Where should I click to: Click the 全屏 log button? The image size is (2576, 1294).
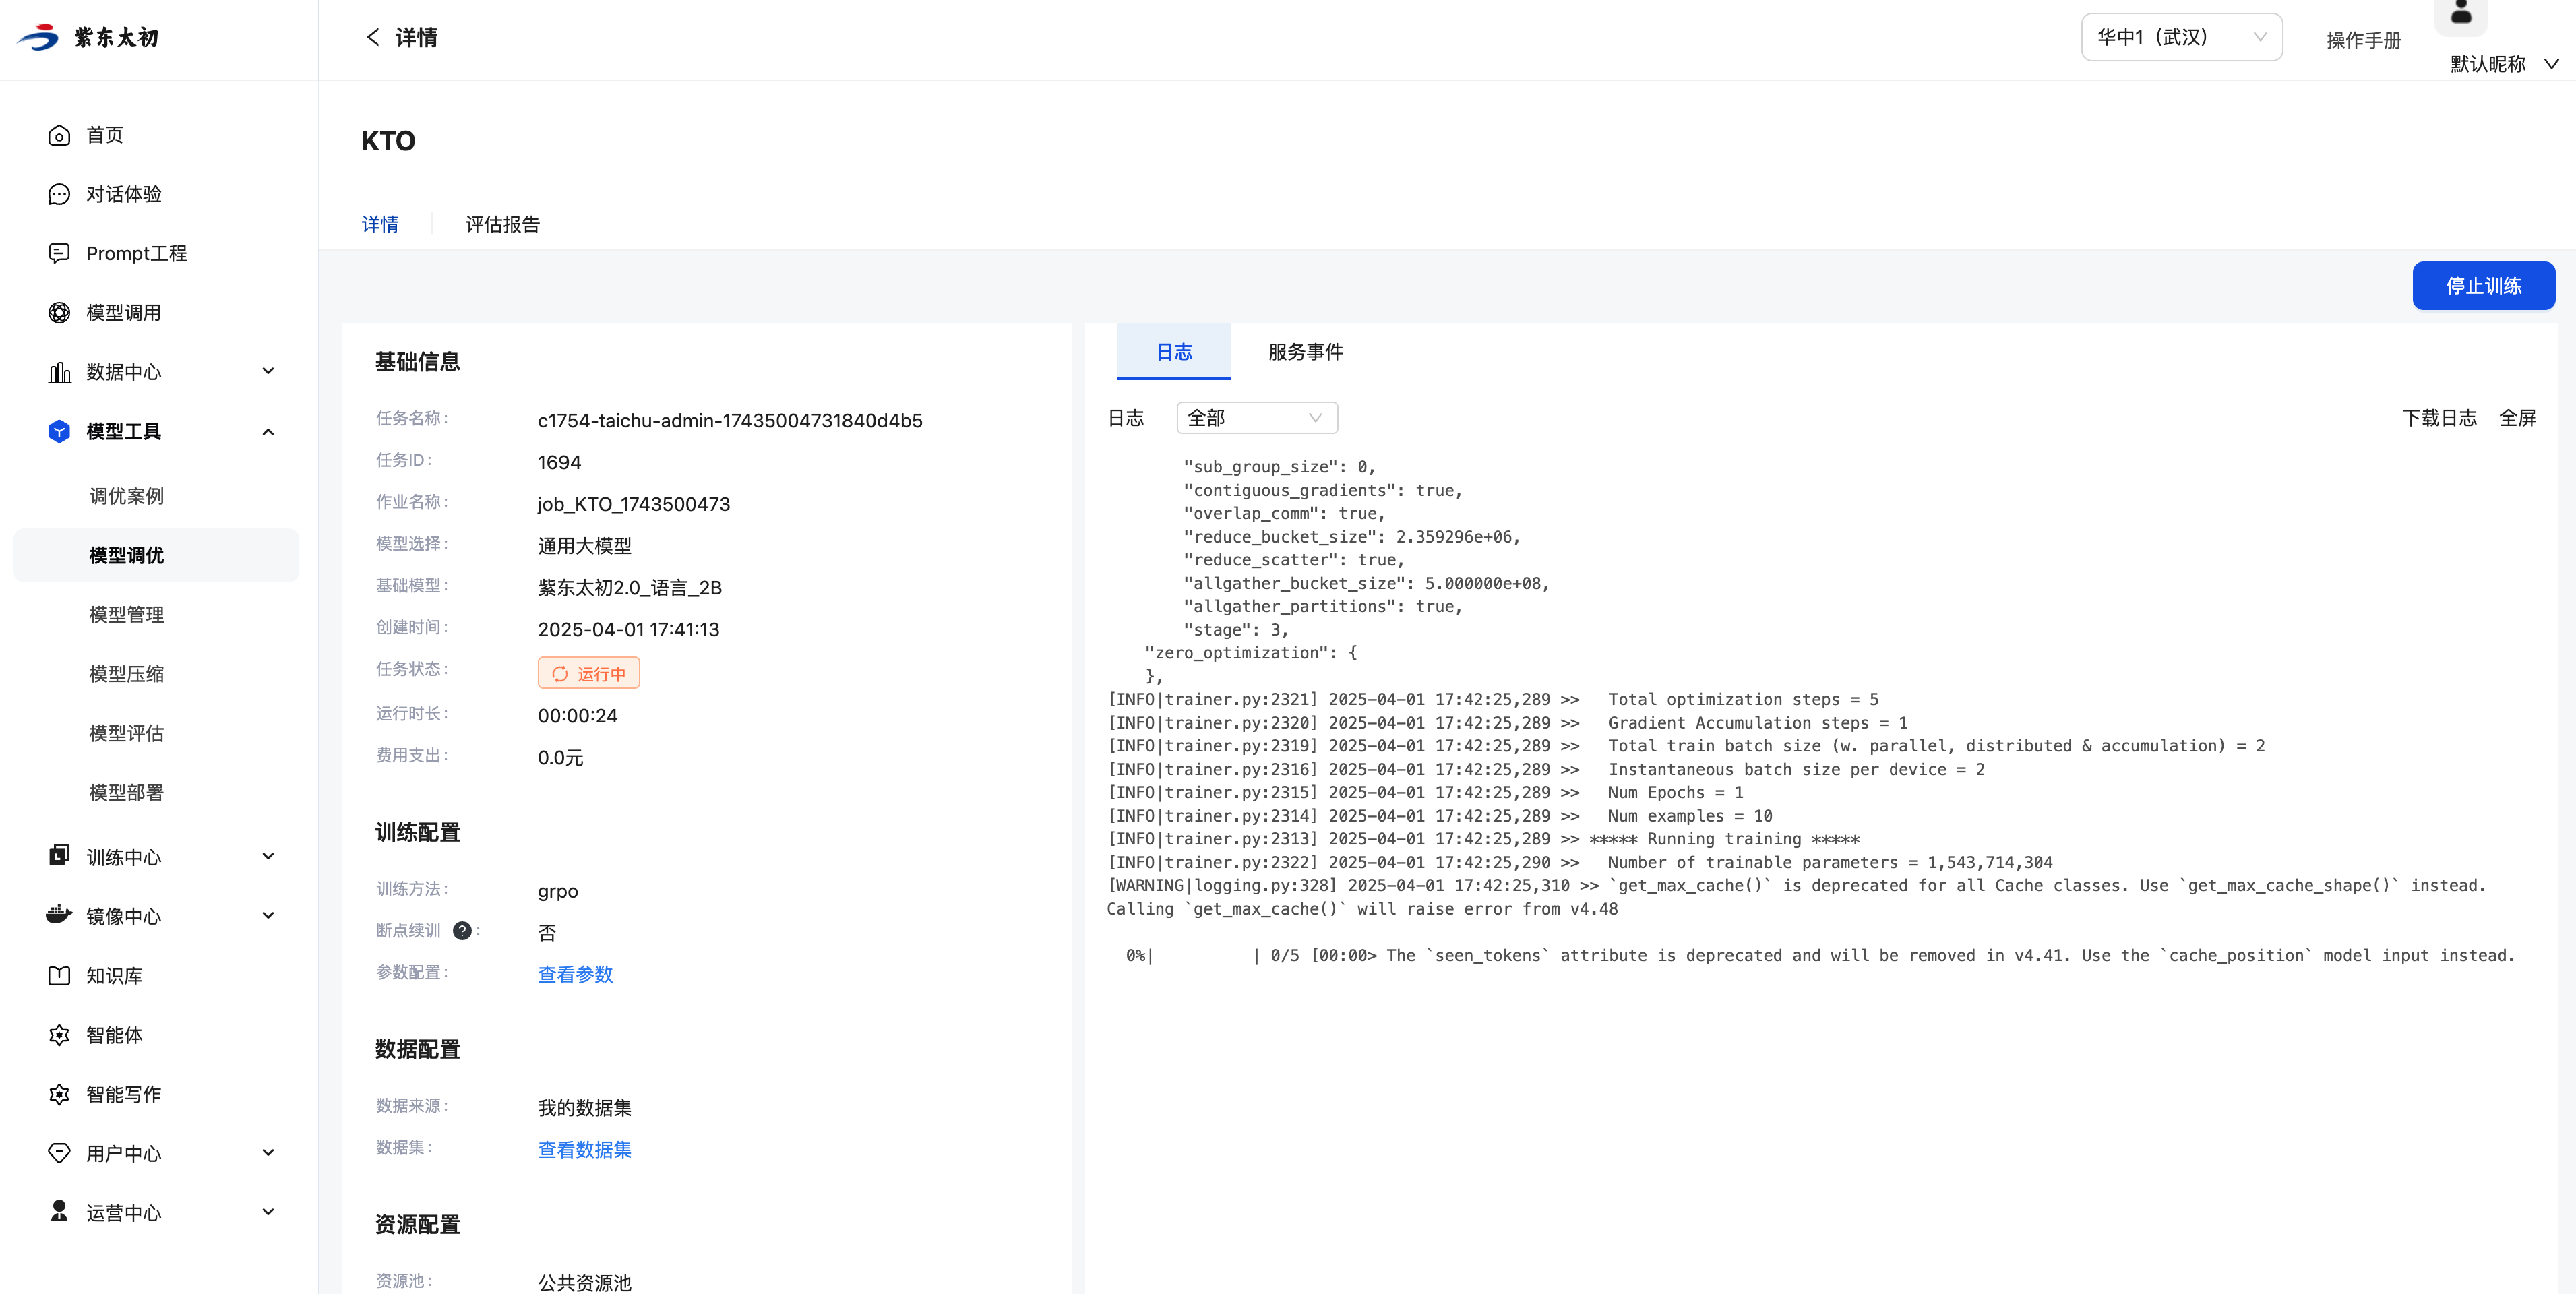coord(2517,418)
